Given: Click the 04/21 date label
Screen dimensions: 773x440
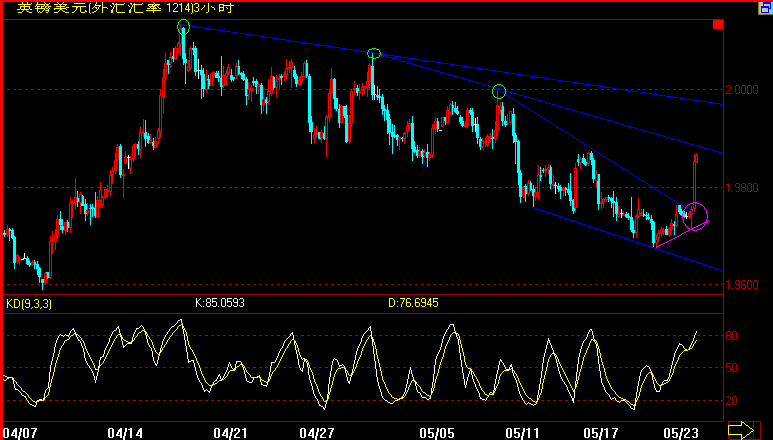Looking at the screenshot, I should 230,433.
